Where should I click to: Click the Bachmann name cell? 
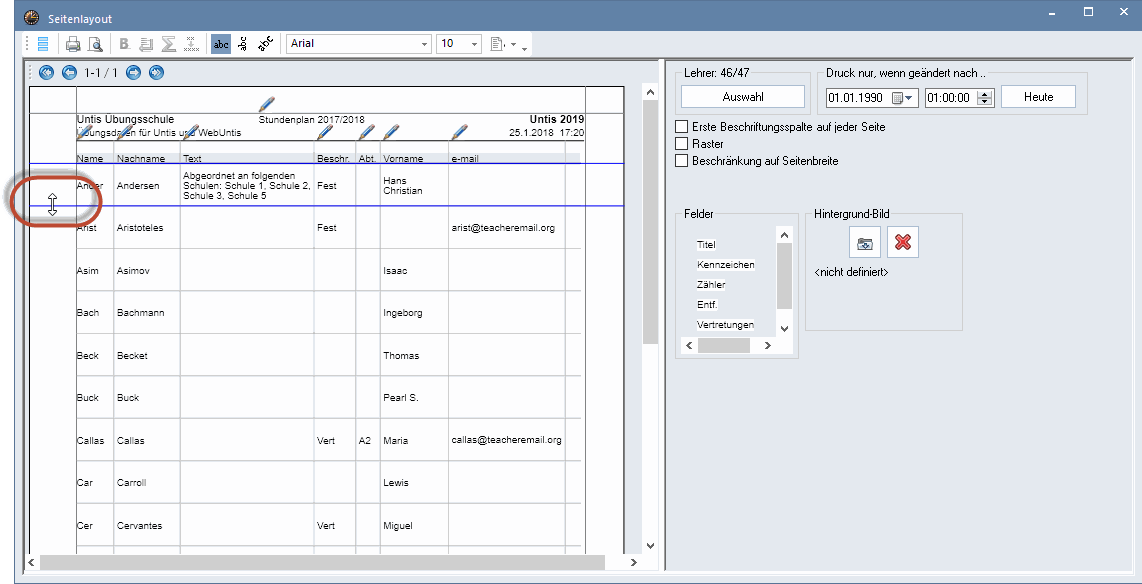click(141, 313)
